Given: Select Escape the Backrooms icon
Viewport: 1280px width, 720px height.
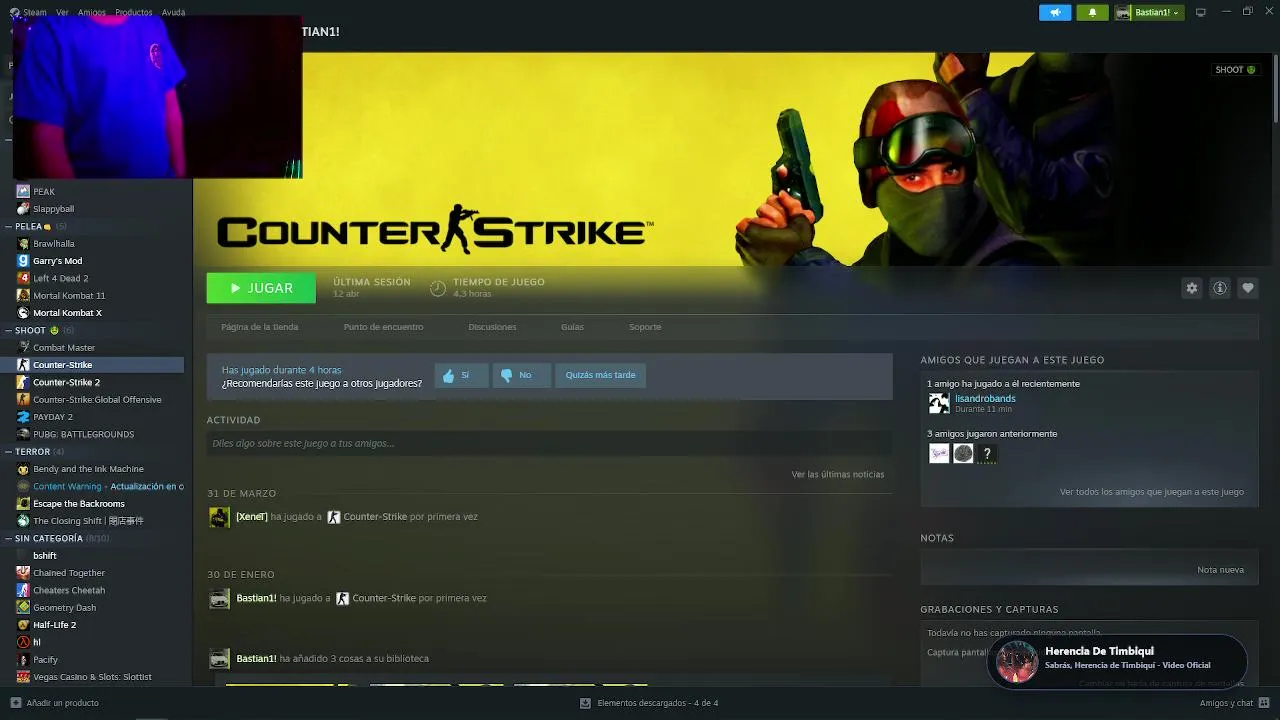Looking at the screenshot, I should (x=23, y=504).
